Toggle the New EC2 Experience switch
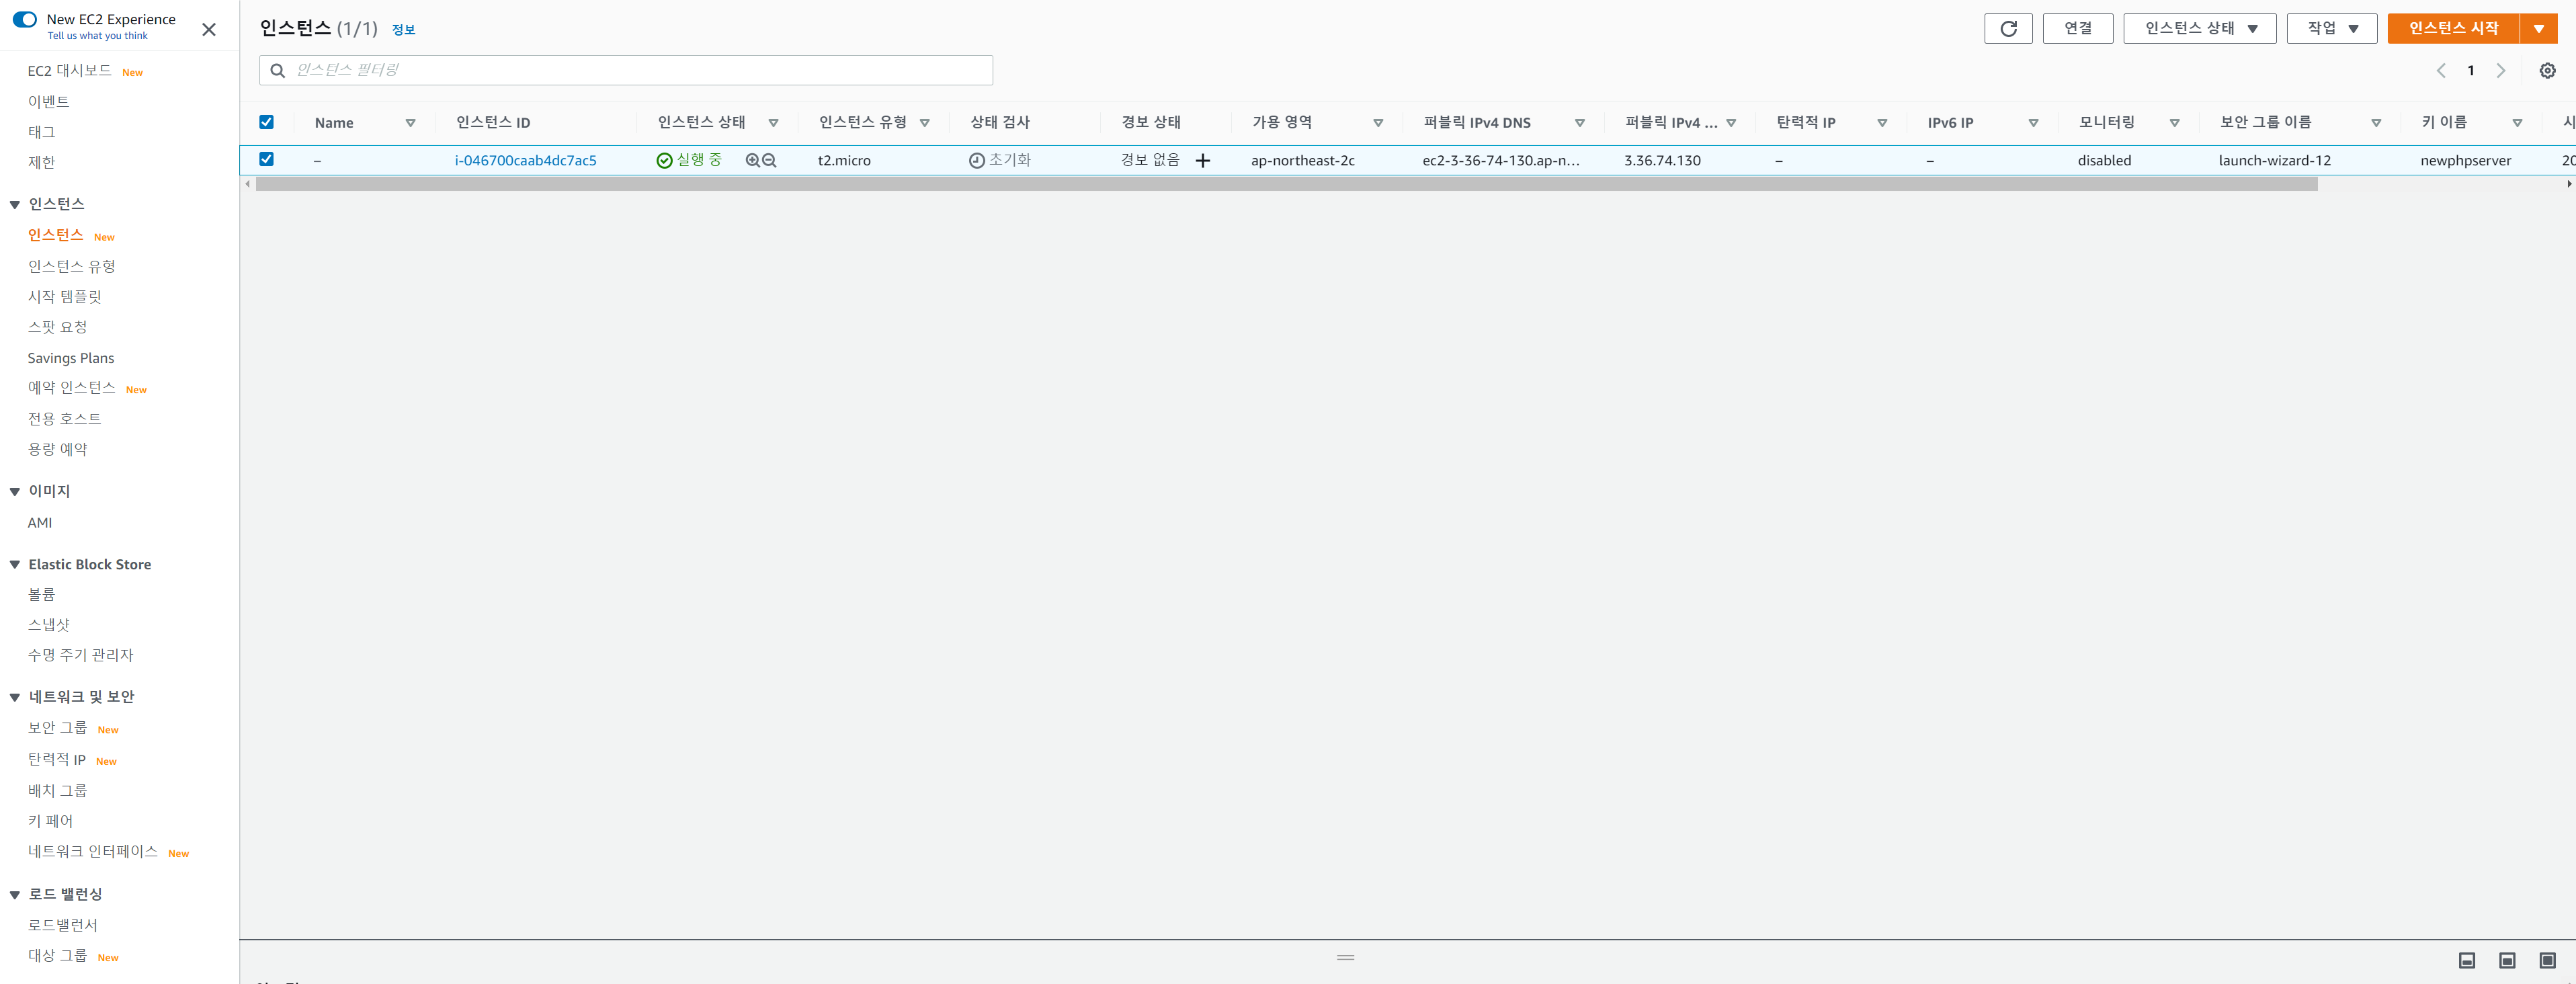Viewport: 2576px width, 984px height. pos(25,19)
